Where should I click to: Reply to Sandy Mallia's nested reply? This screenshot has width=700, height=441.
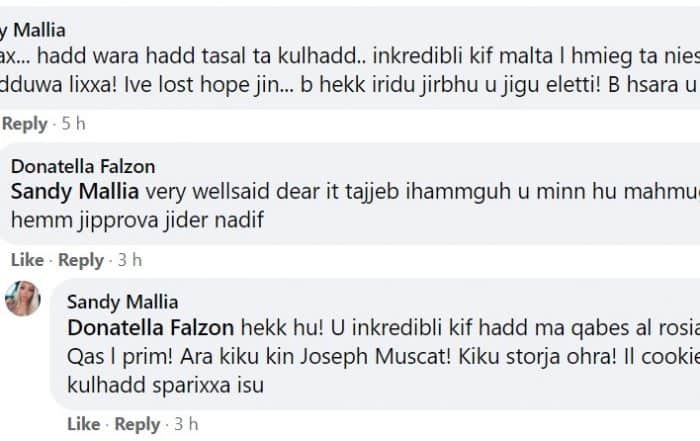(137, 424)
